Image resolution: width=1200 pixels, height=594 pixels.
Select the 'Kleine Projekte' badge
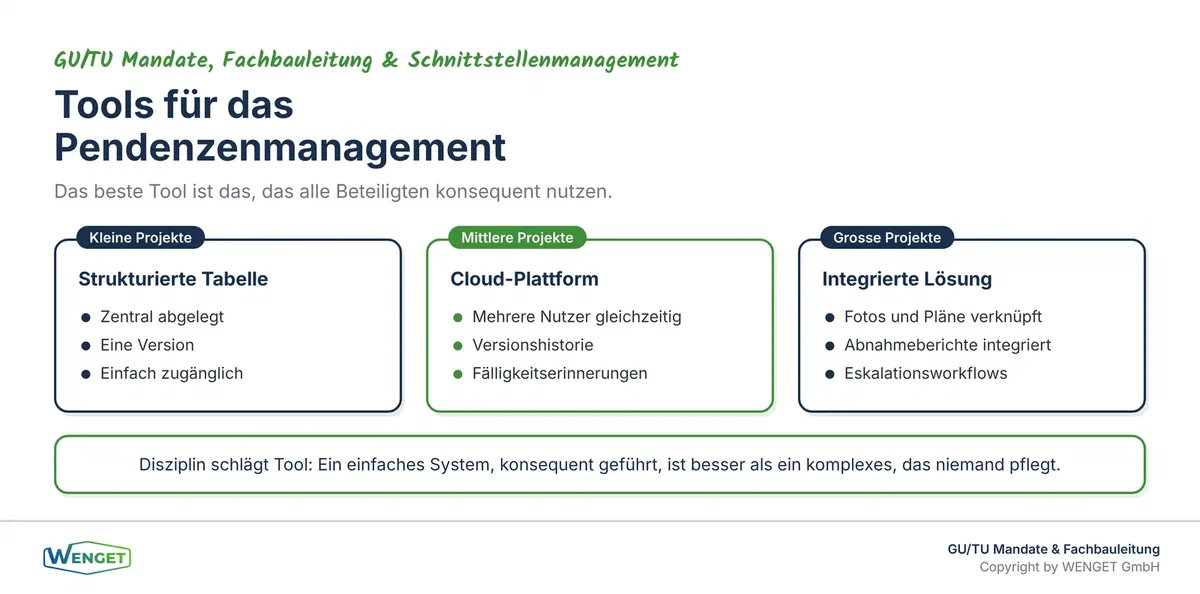(x=141, y=238)
